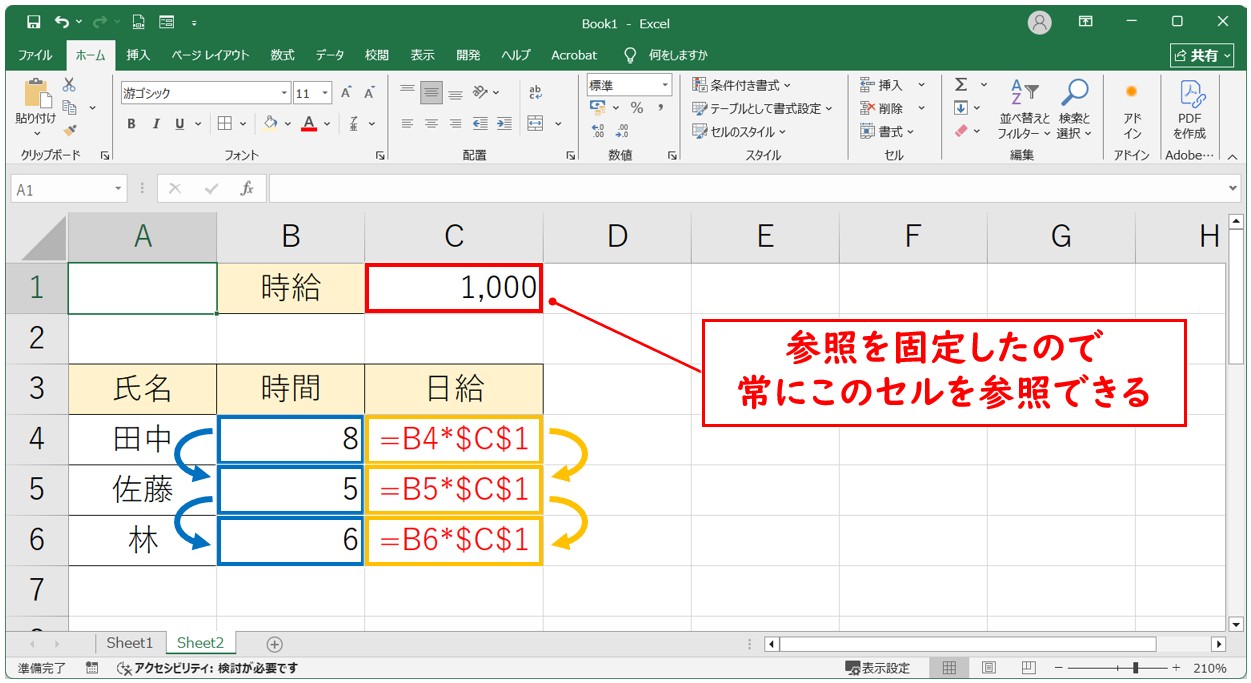Switch to the Sheet1 worksheet tab

pos(130,643)
